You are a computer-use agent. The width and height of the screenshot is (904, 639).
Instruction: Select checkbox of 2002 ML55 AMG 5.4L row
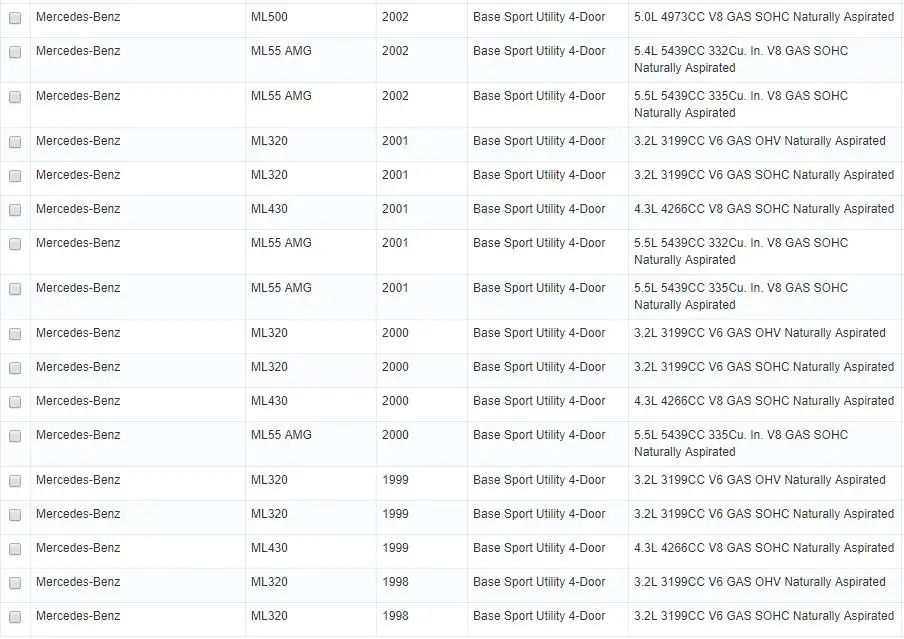15,52
